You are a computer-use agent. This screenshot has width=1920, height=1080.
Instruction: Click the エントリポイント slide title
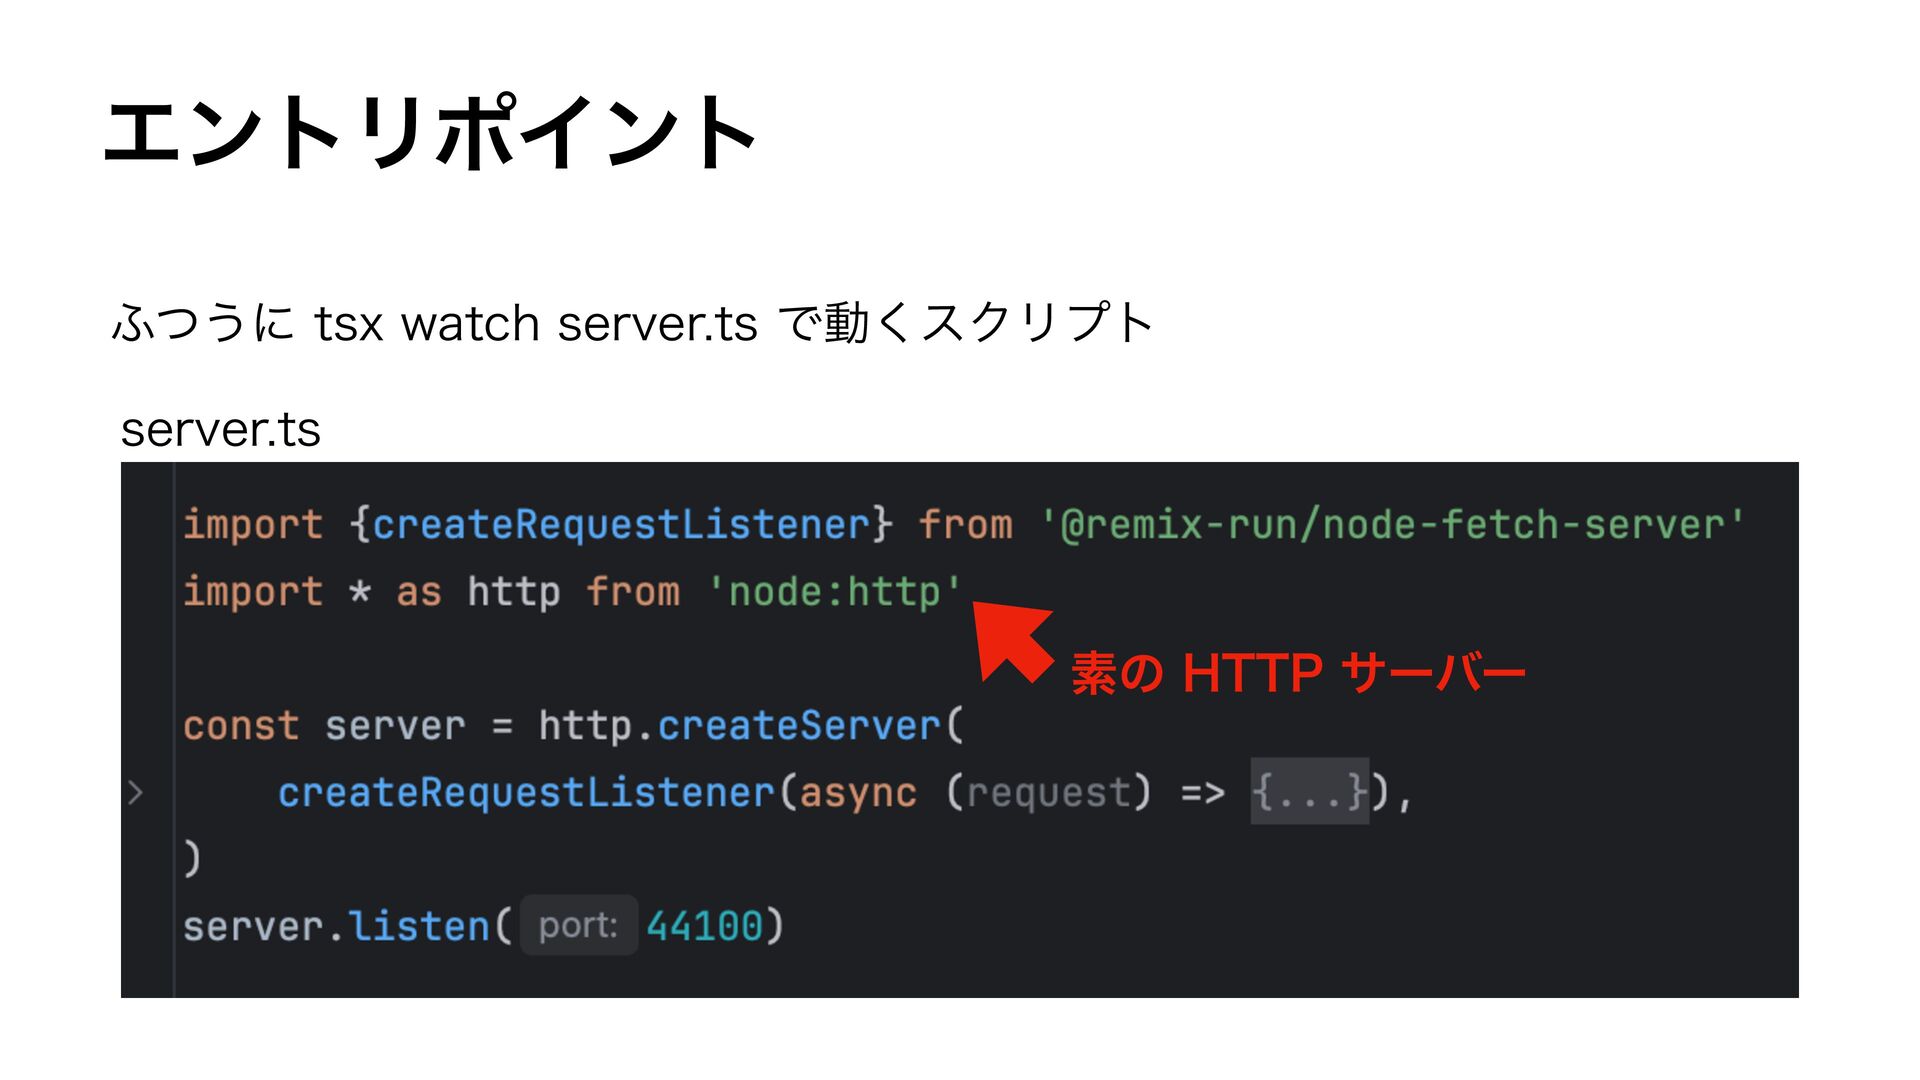click(430, 133)
